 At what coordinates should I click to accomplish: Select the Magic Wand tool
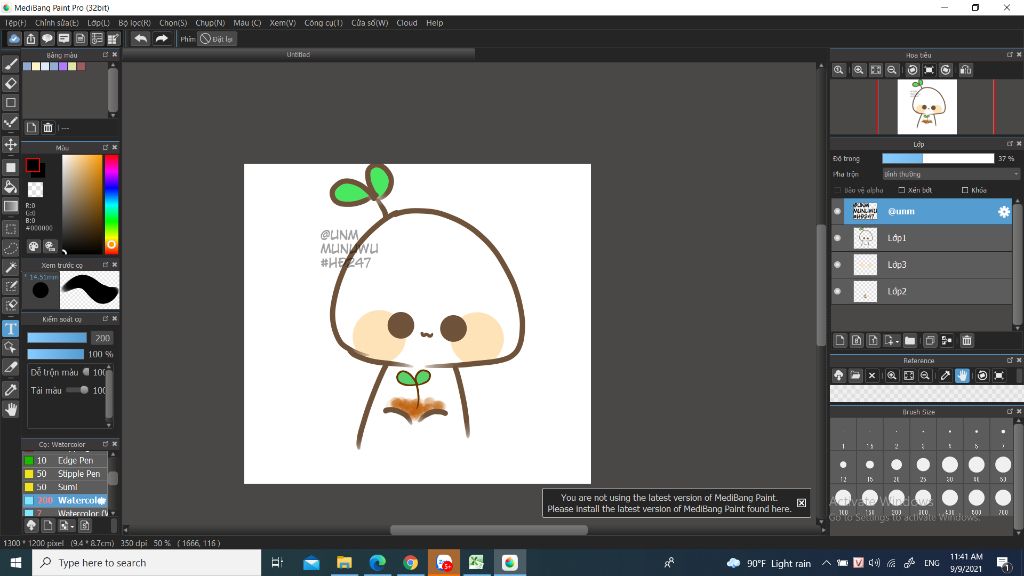[10, 267]
